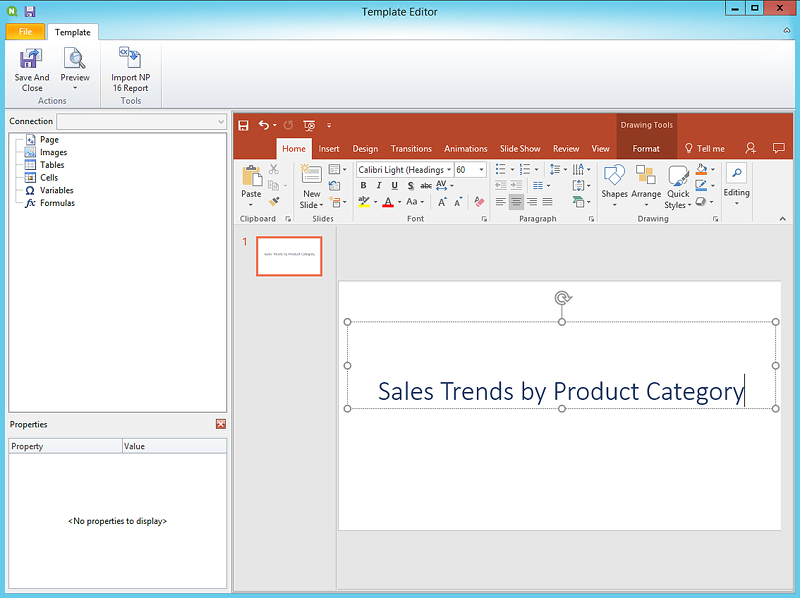Expand the font name combo box
Image resolution: width=800 pixels, height=598 pixels.
(x=449, y=170)
